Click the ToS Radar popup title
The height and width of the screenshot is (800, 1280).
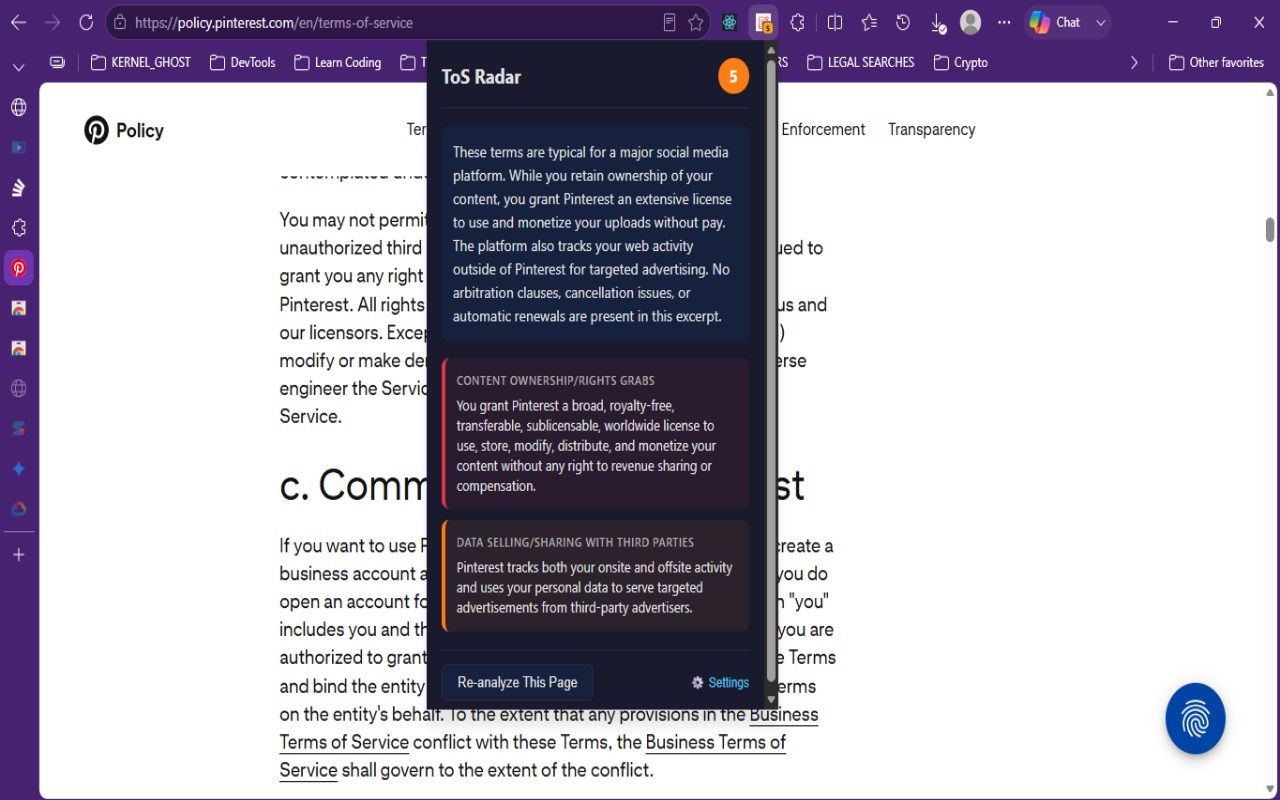(481, 76)
